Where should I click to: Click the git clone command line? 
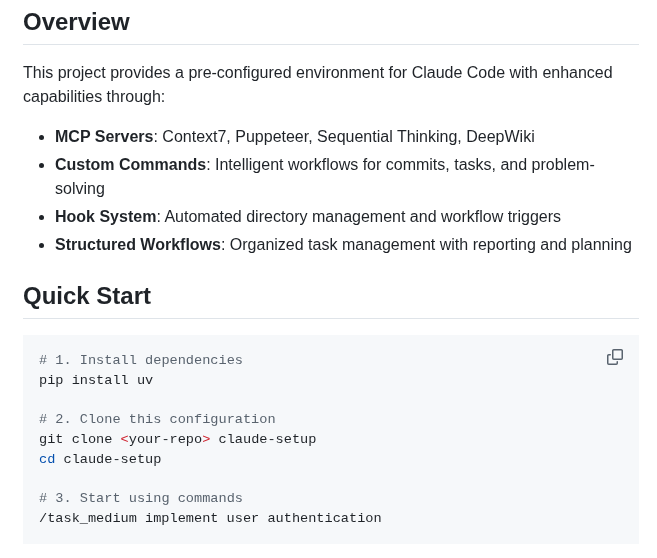[178, 439]
